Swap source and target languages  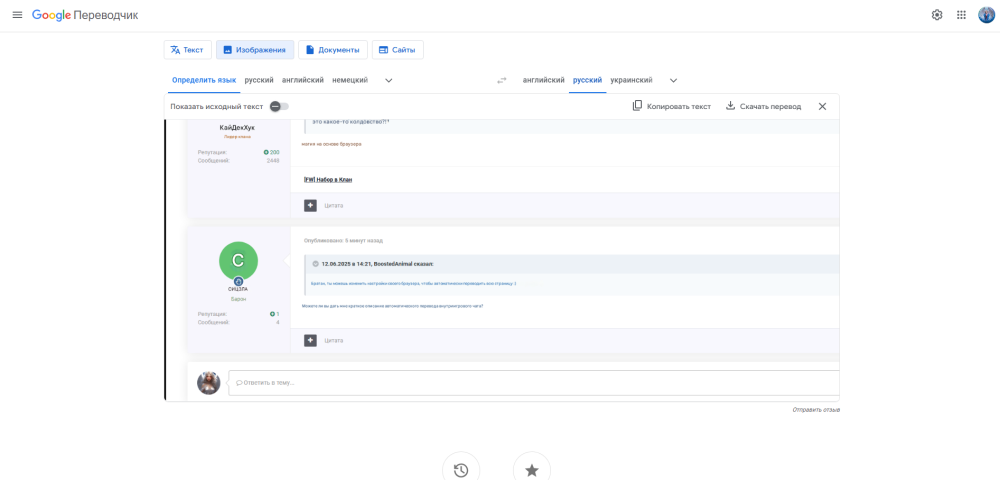(x=502, y=80)
